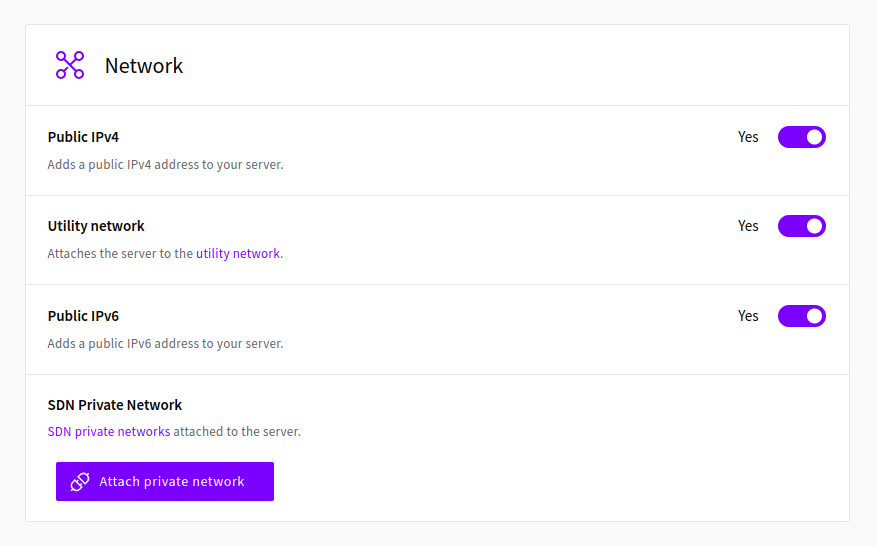The width and height of the screenshot is (877, 546).
Task: Click the SDN Private Network heading
Action: coord(115,405)
